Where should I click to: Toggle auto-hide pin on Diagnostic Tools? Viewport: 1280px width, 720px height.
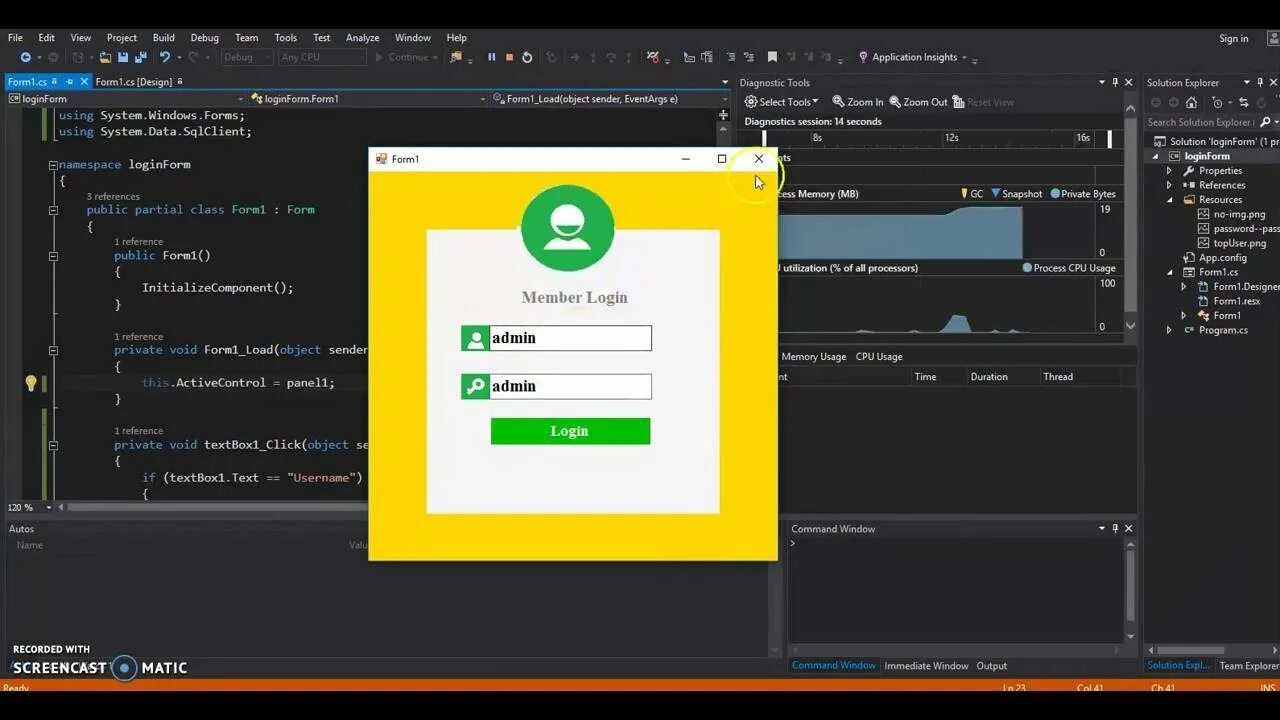click(1115, 82)
